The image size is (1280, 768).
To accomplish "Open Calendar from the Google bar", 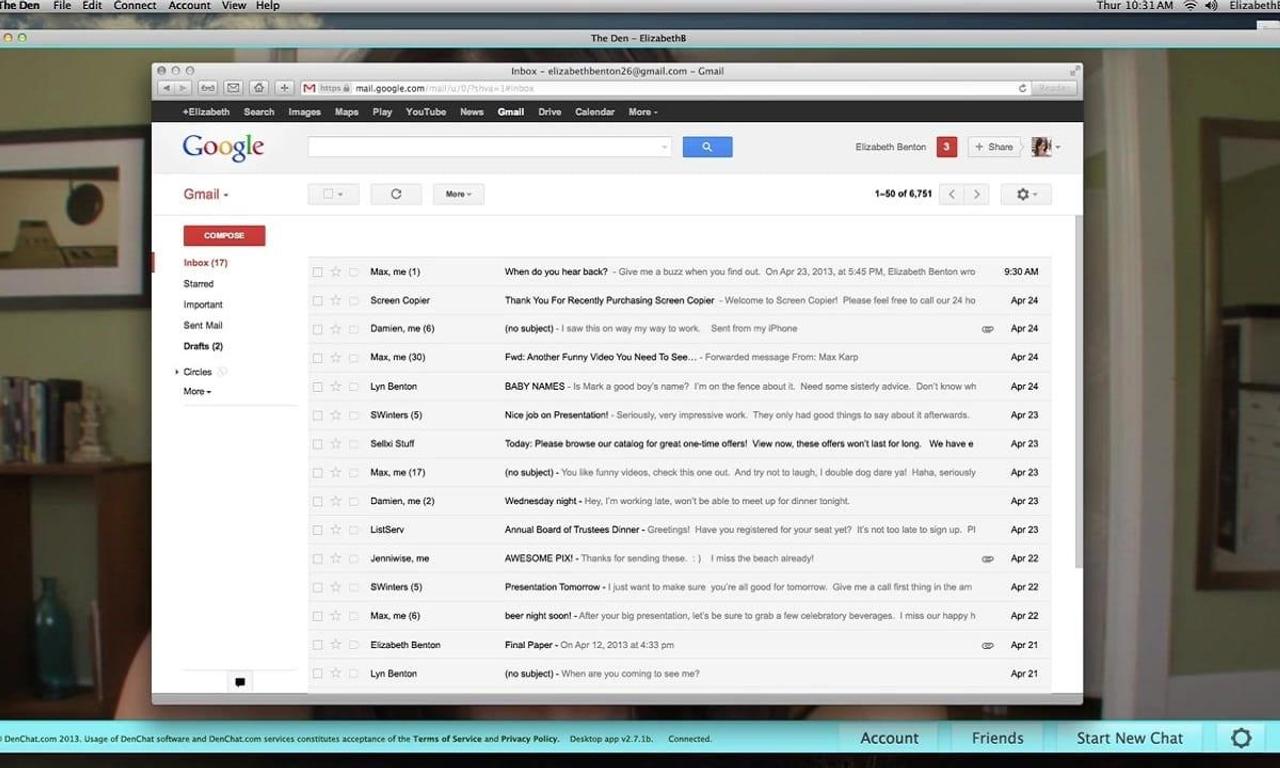I will (x=594, y=112).
